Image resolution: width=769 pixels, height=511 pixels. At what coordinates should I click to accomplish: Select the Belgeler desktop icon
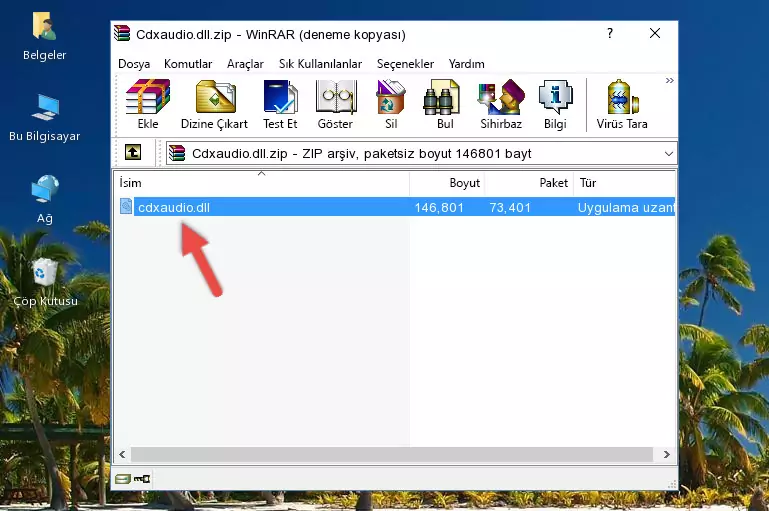pyautogui.click(x=45, y=37)
